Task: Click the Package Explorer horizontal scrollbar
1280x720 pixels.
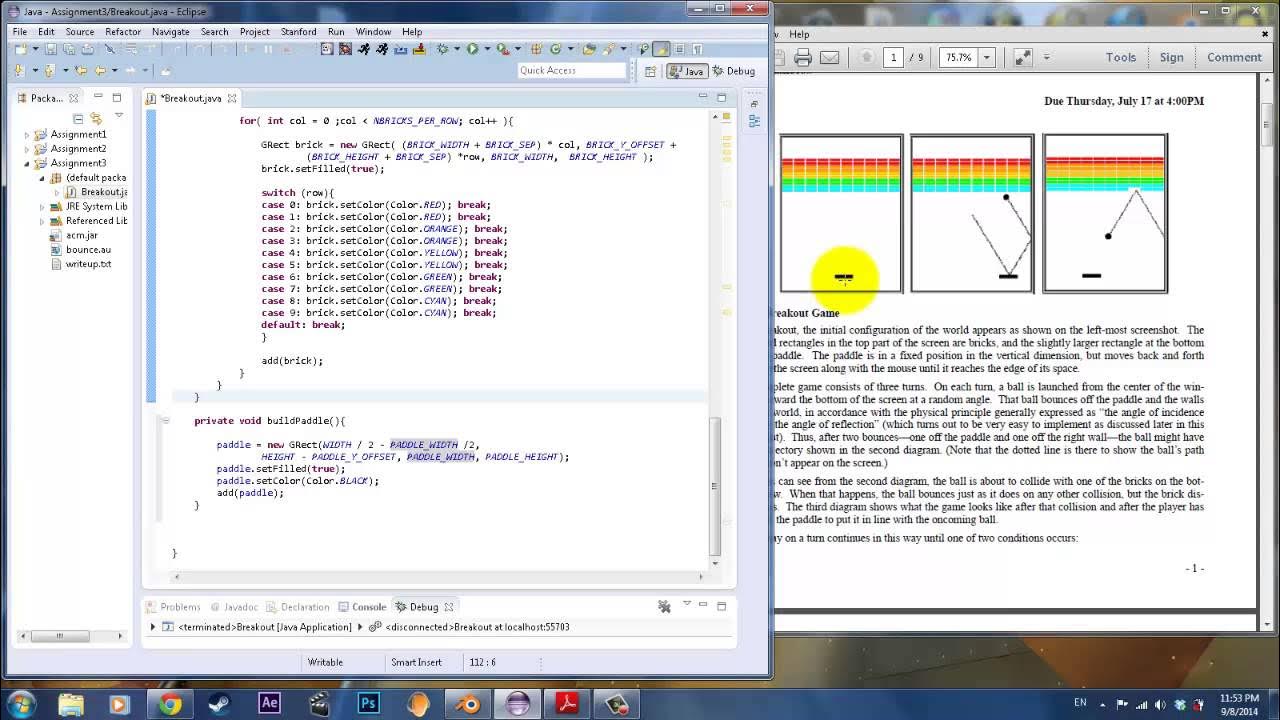Action: [60, 635]
